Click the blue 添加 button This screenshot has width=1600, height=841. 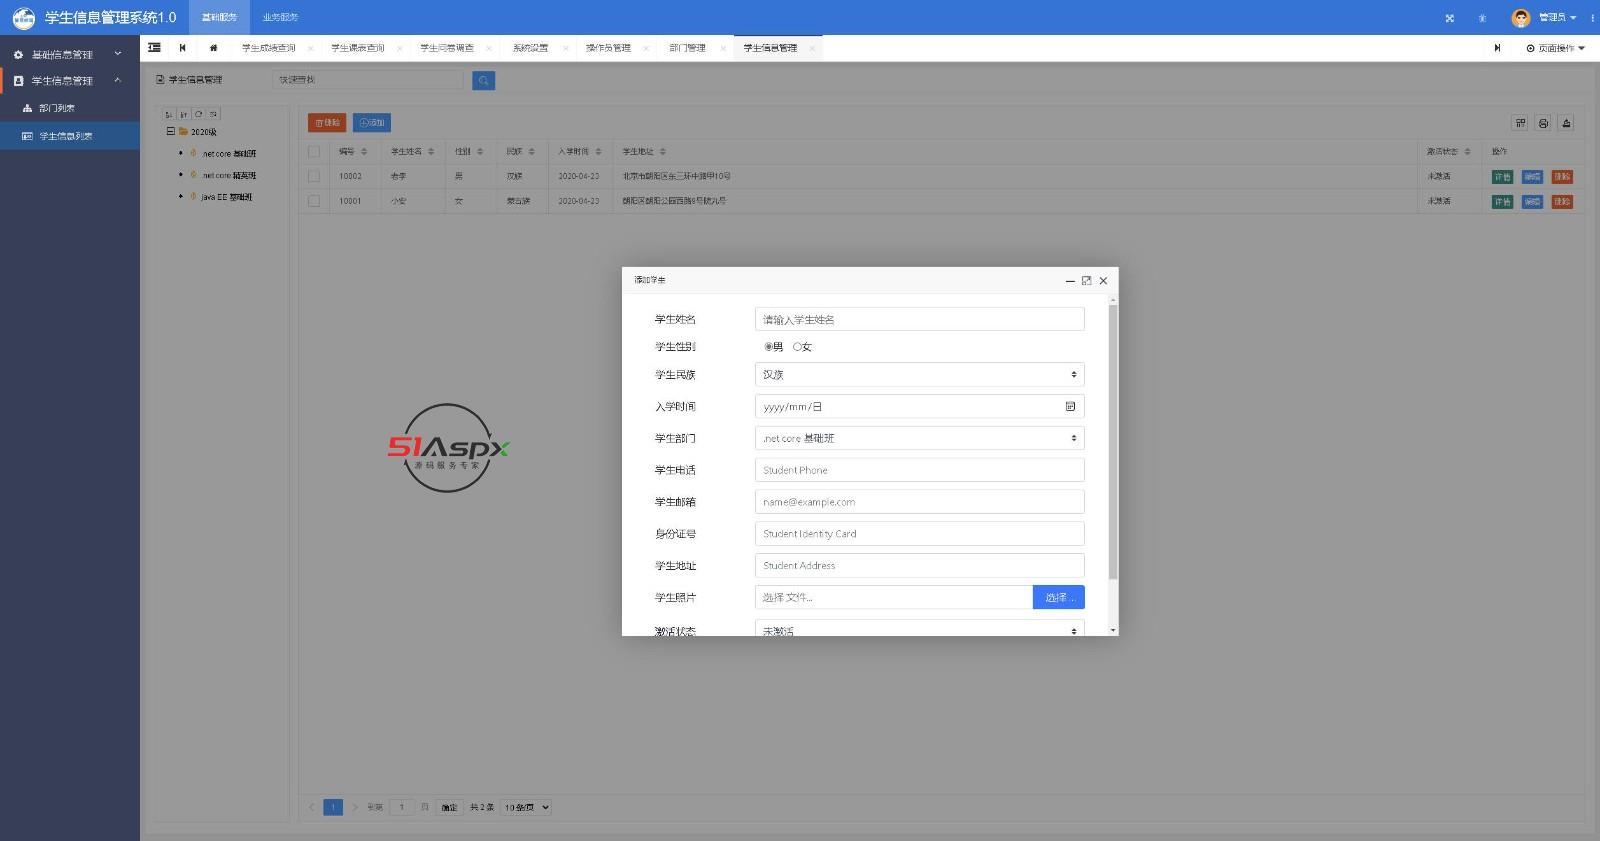pos(371,123)
